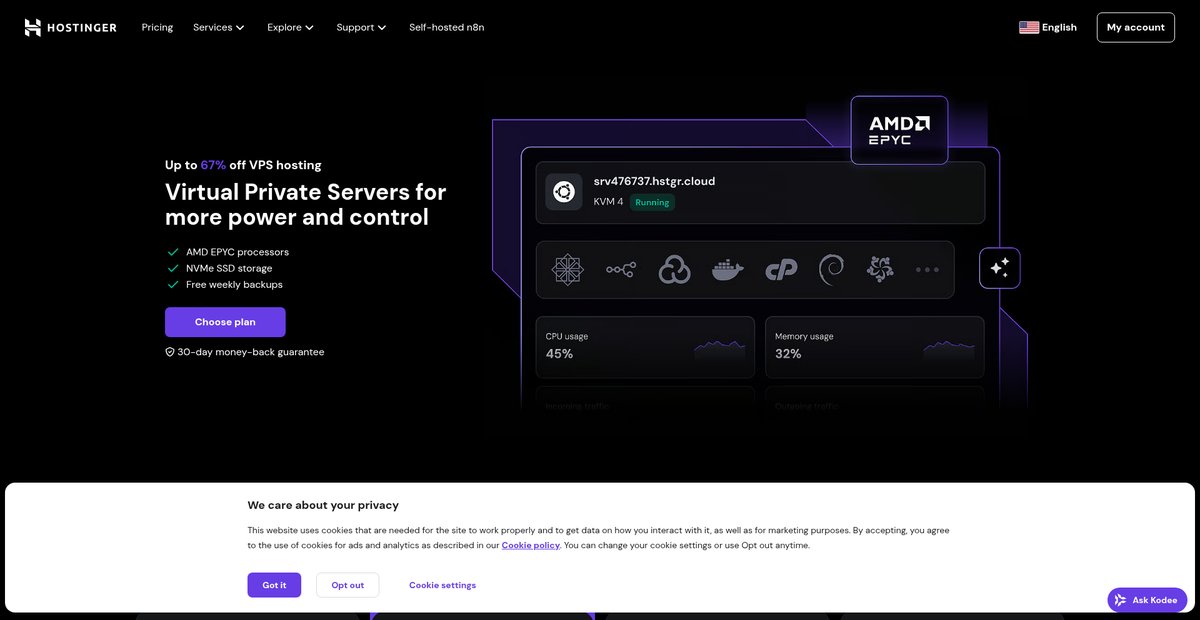The height and width of the screenshot is (620, 1200).
Task: Click the NVMe SSD storage checkmark
Action: (x=173, y=268)
